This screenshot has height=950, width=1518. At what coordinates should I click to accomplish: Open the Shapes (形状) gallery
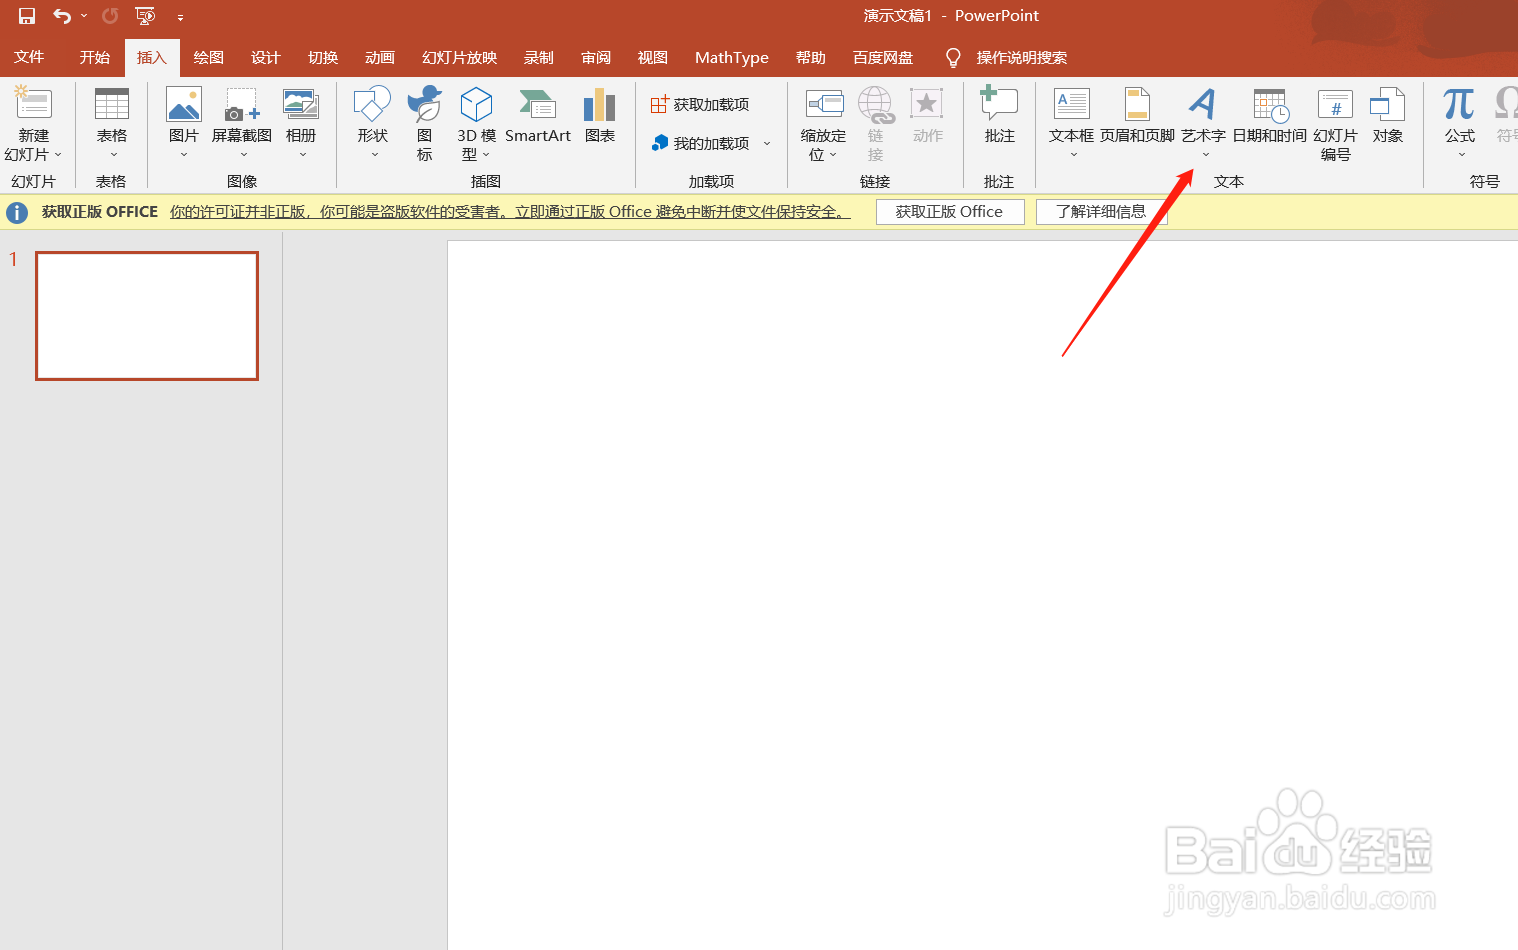373,124
